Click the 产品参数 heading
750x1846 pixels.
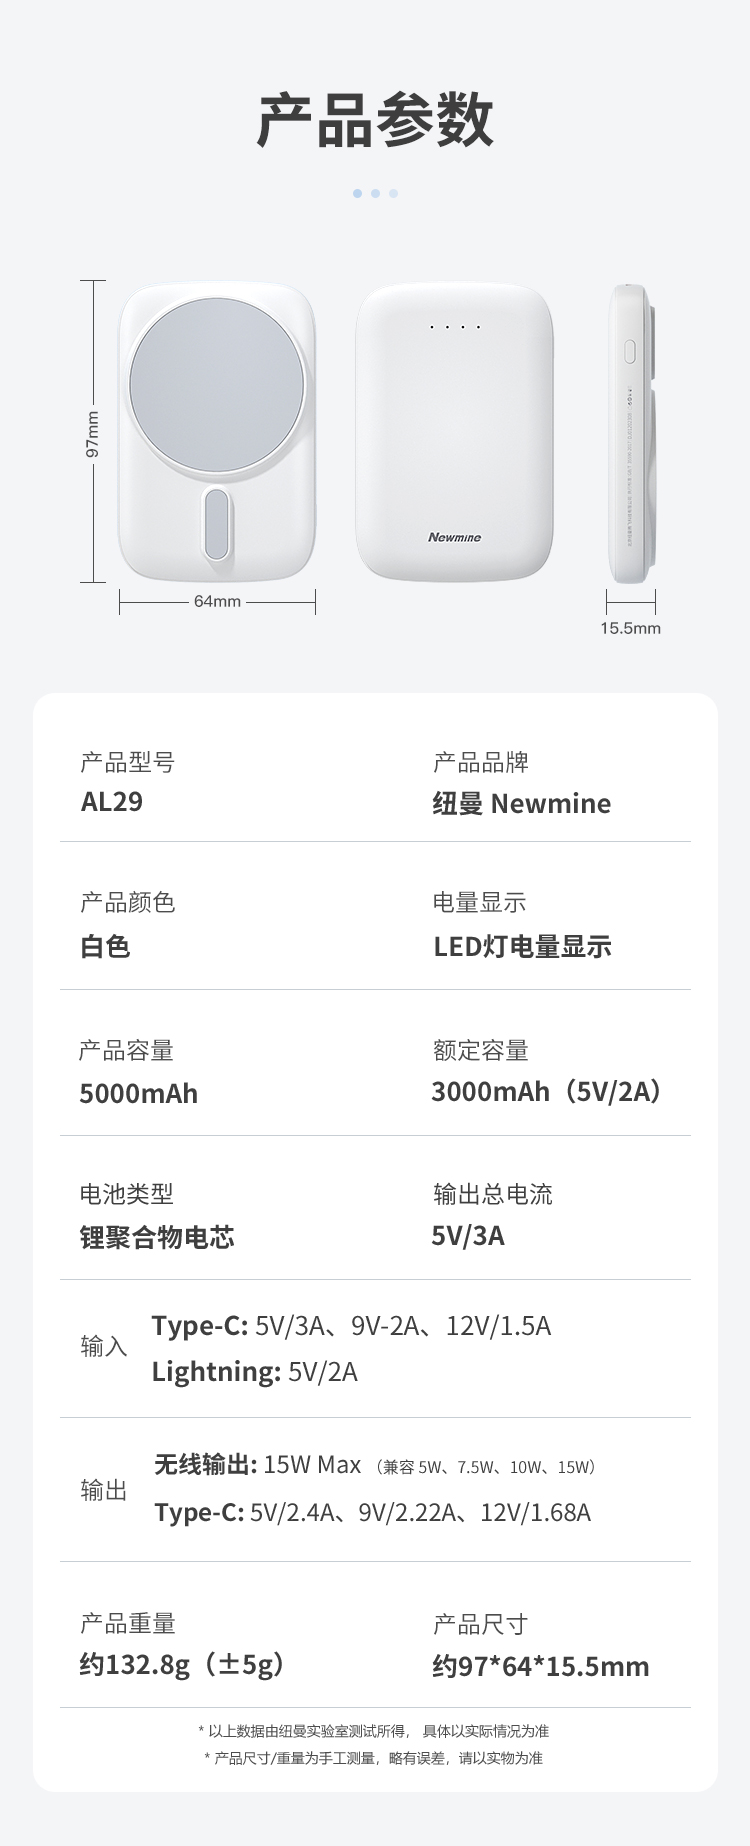tap(375, 120)
